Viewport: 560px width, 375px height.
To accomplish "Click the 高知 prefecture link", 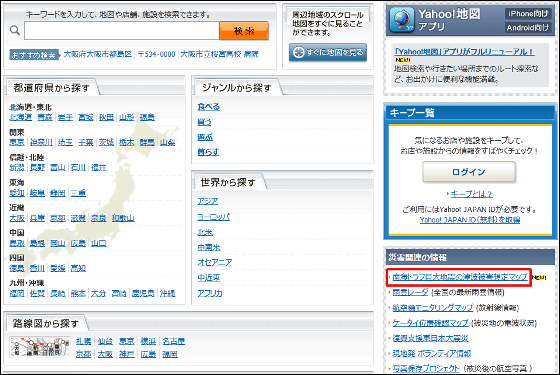I will coord(78,268).
